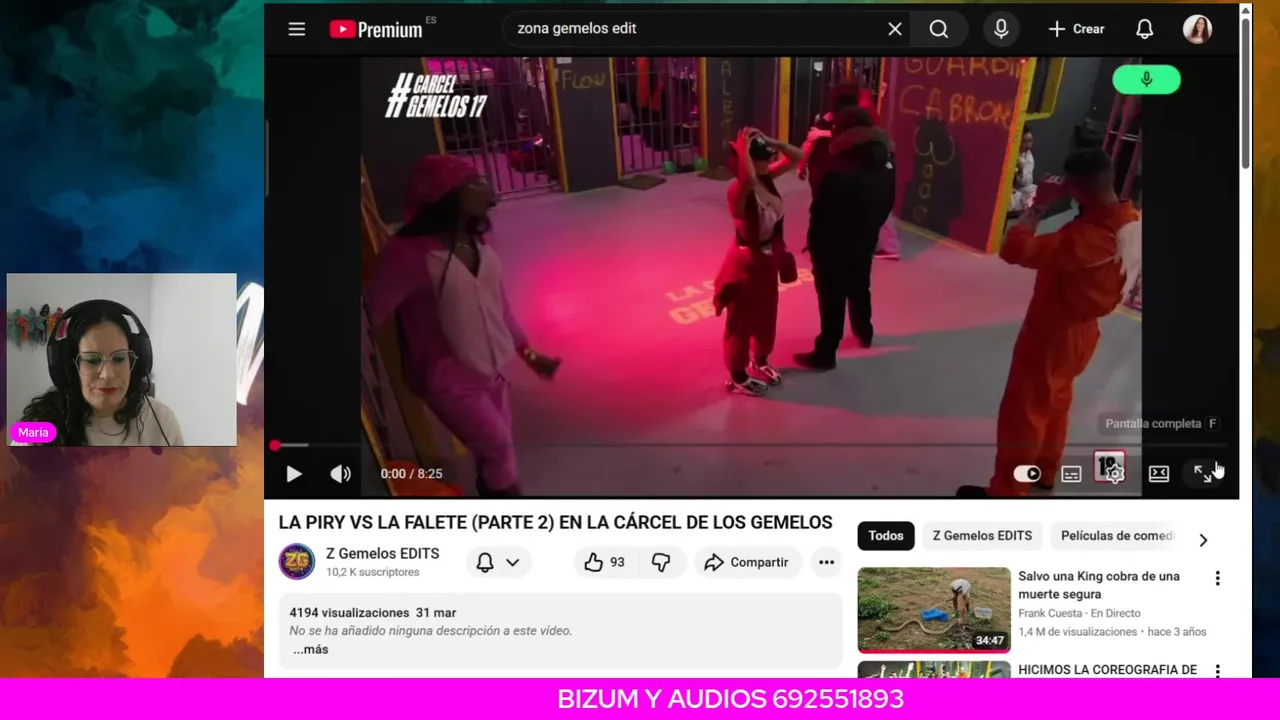
Task: Expand the description with ...más
Action: point(310,650)
